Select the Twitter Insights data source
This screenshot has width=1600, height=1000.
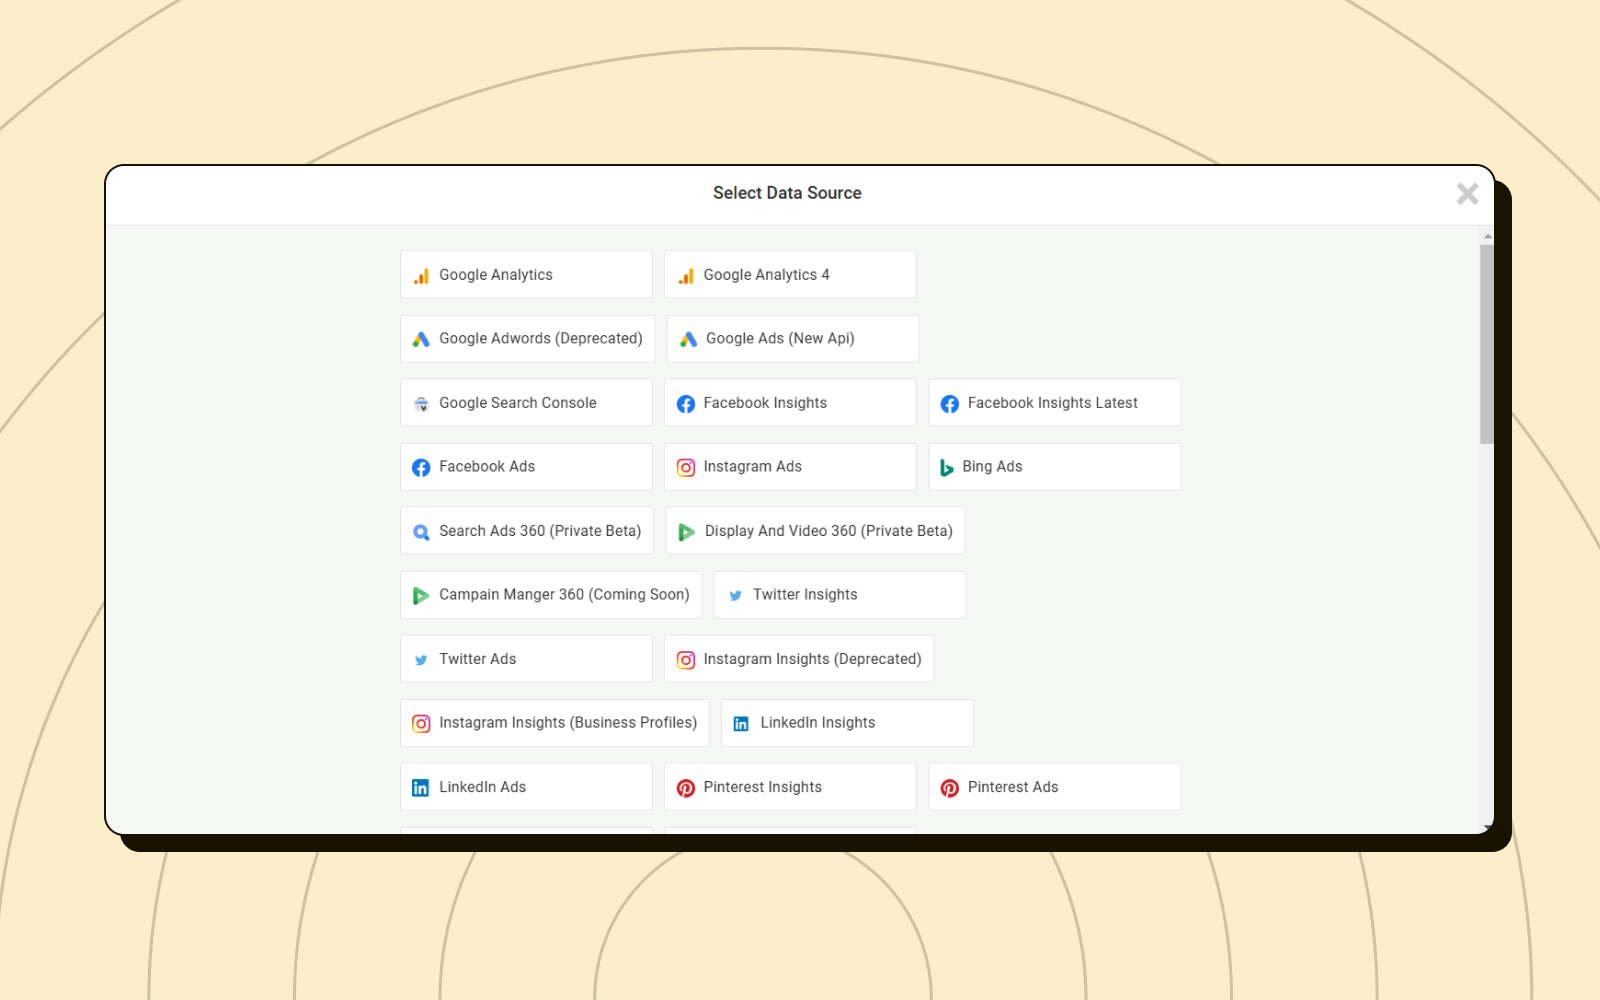(840, 595)
